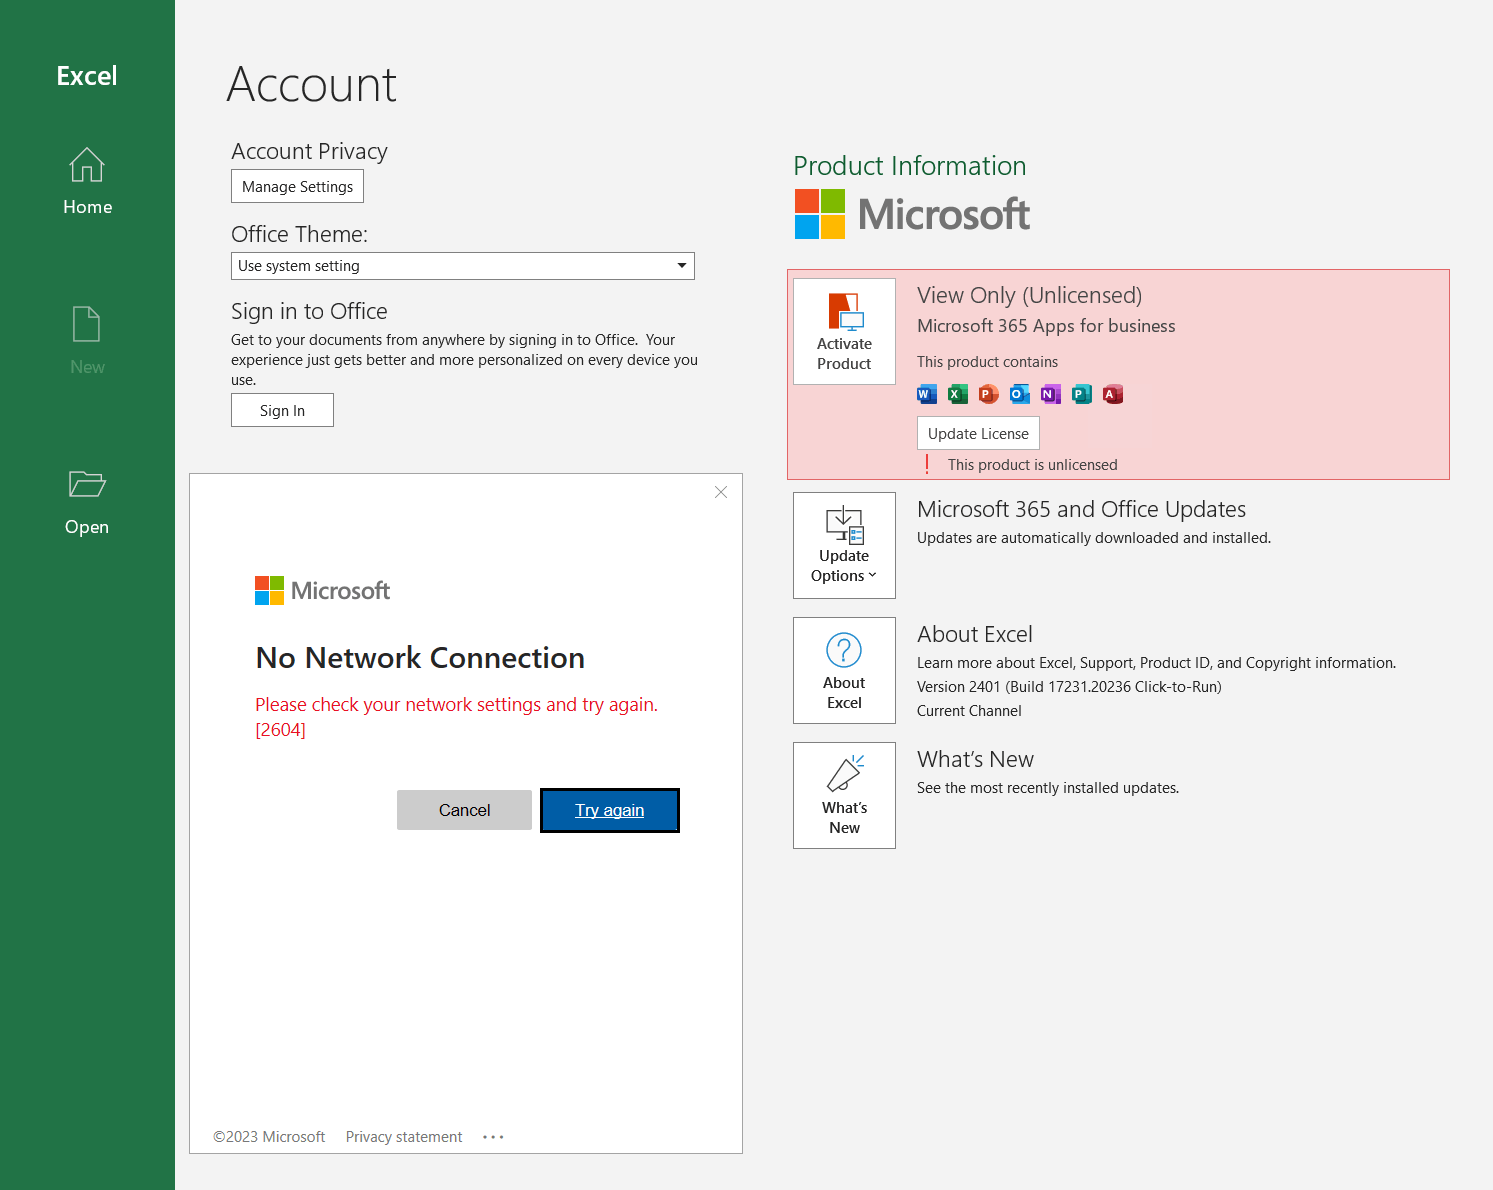
Task: Close the No Network Connection dialog
Action: [721, 492]
